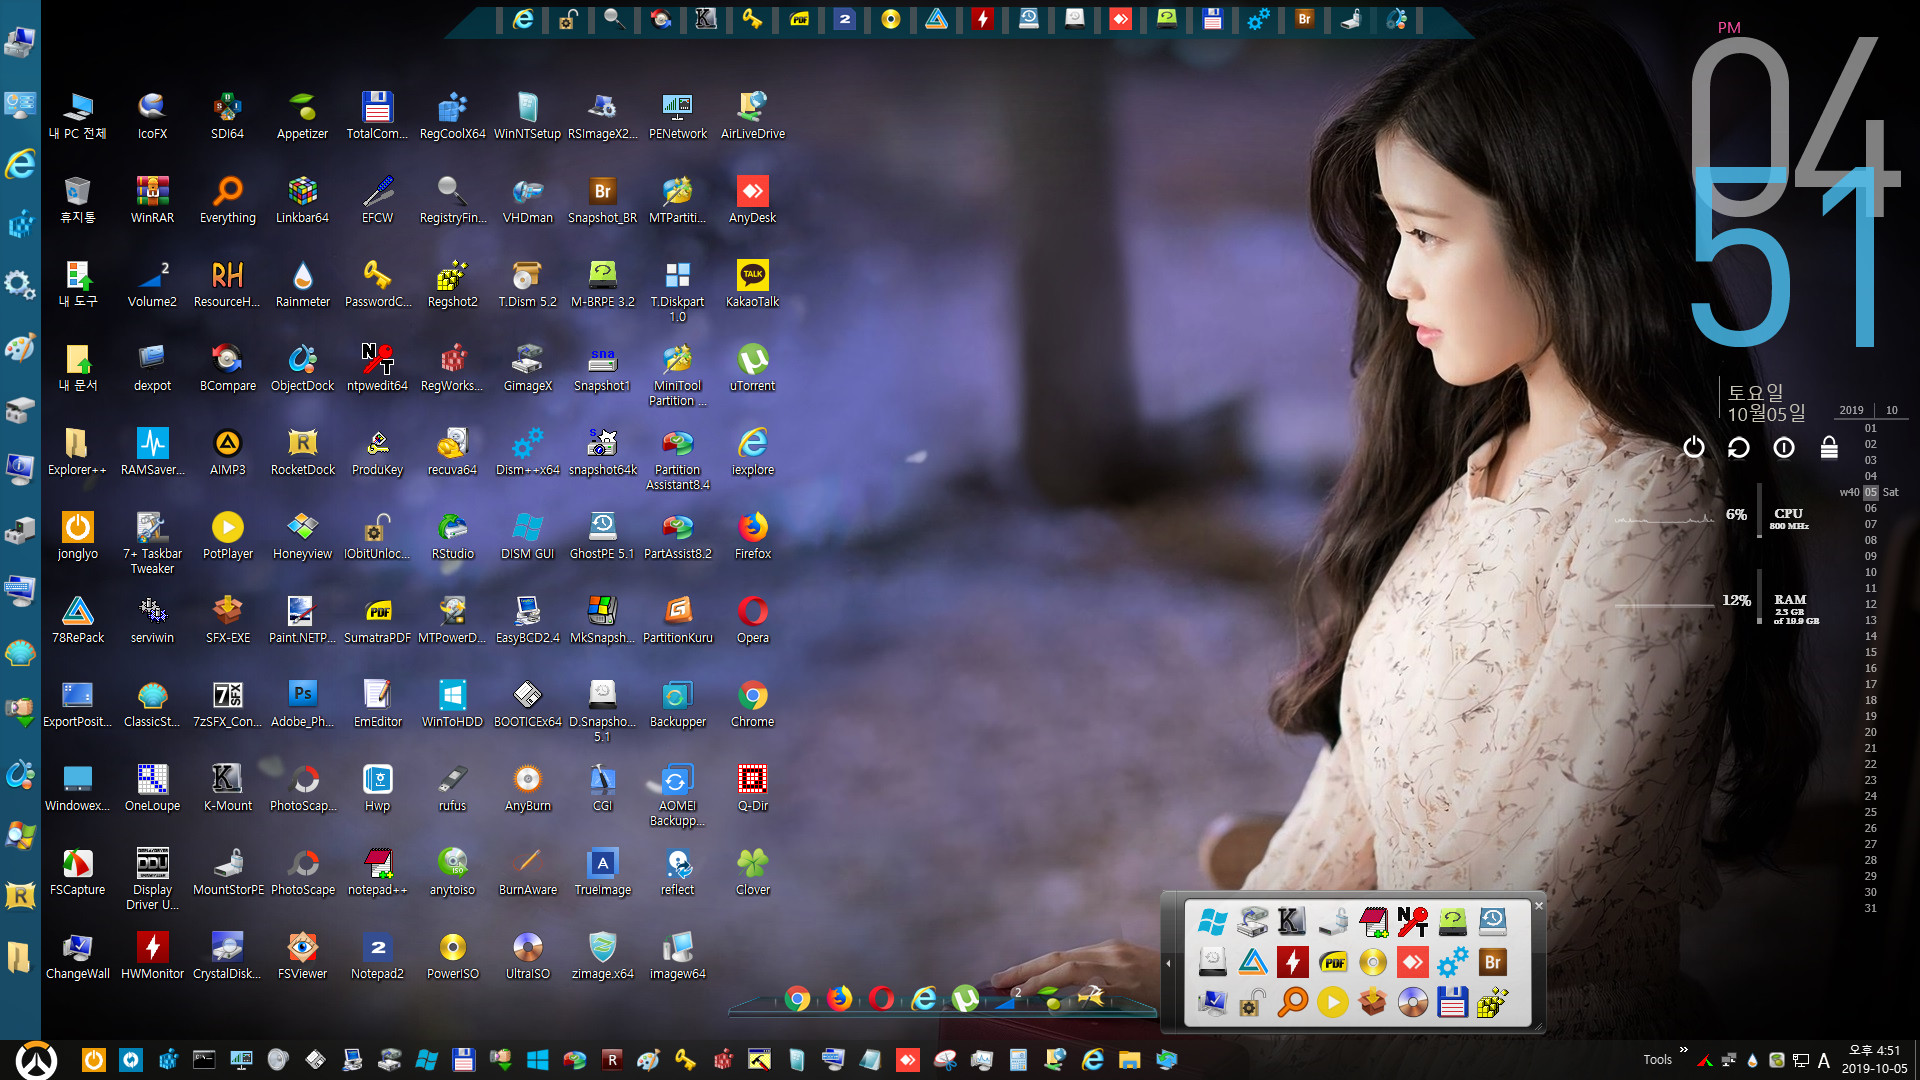Open the Rainmeter desktop shortcut
1920x1080 pixels.
point(302,283)
